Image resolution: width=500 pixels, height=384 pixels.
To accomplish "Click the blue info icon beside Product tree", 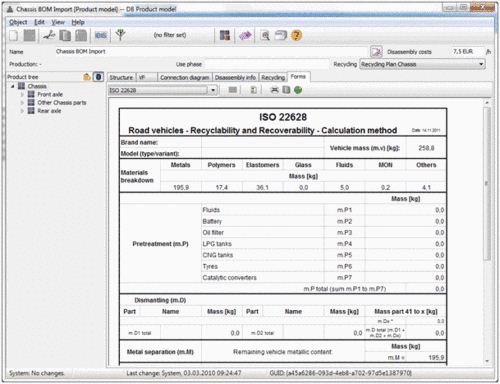I will coord(98,77).
